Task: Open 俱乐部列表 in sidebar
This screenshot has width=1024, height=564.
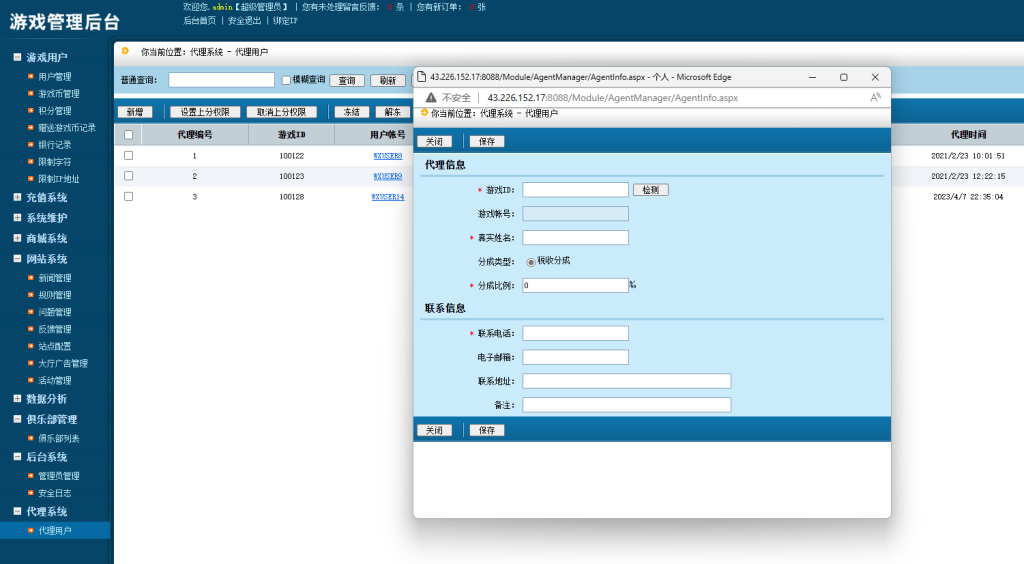Action: tap(59, 438)
